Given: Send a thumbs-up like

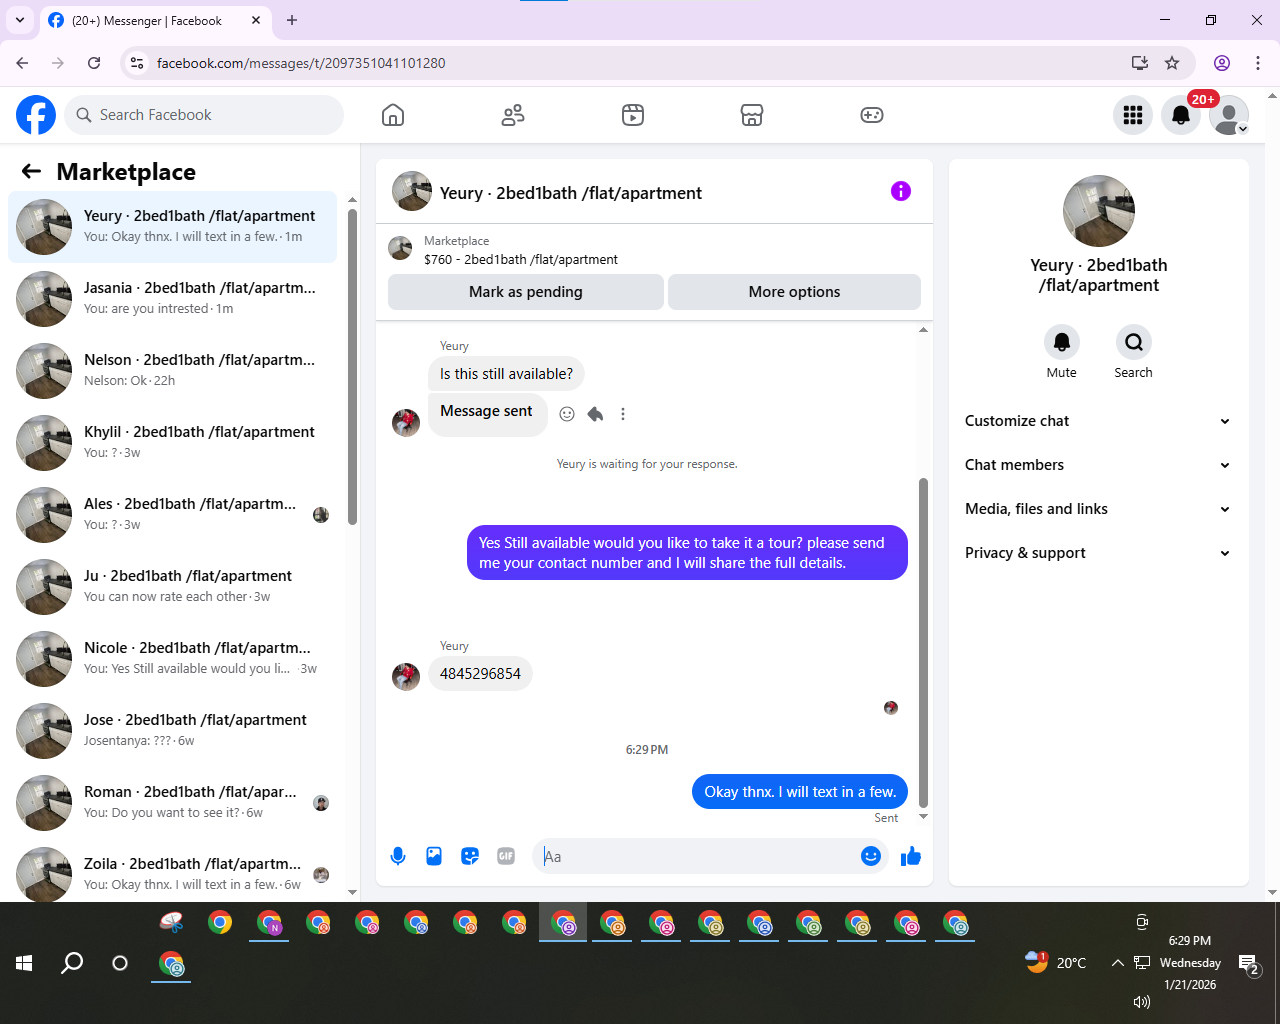Looking at the screenshot, I should pyautogui.click(x=911, y=856).
